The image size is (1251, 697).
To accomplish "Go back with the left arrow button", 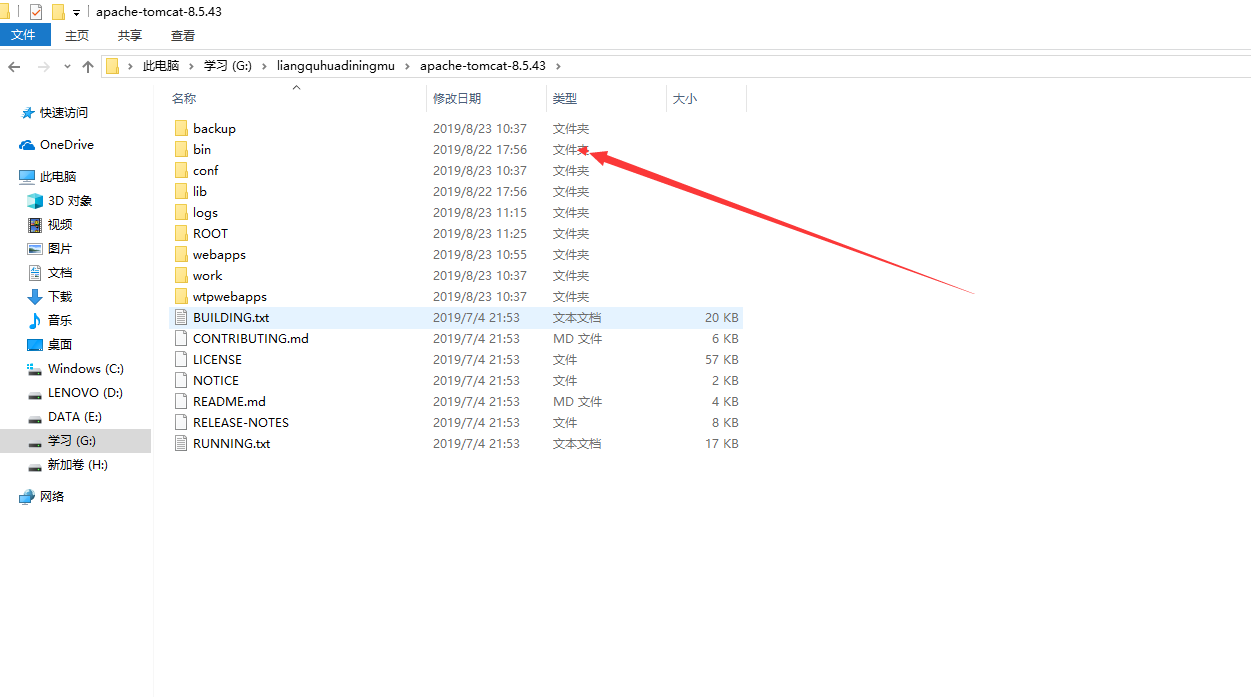I will 14,66.
